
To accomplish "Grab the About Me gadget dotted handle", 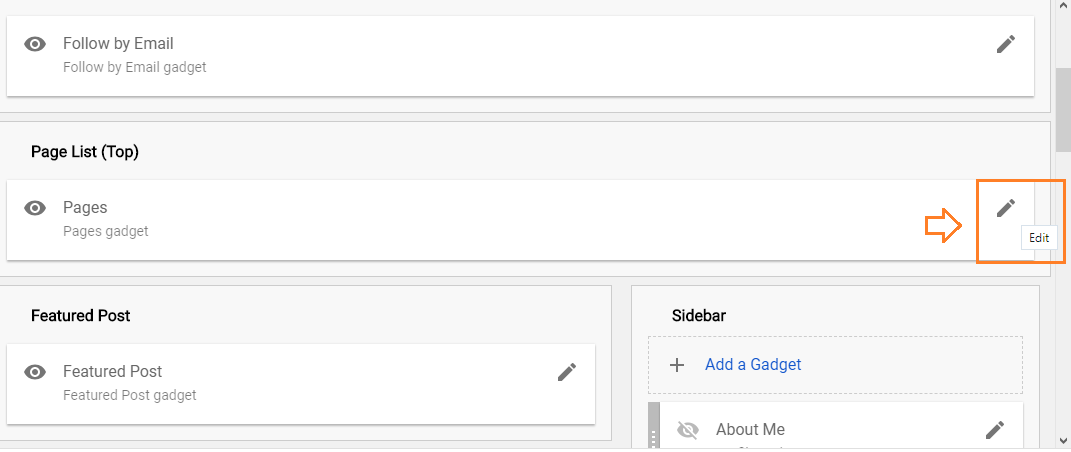I will [x=654, y=436].
